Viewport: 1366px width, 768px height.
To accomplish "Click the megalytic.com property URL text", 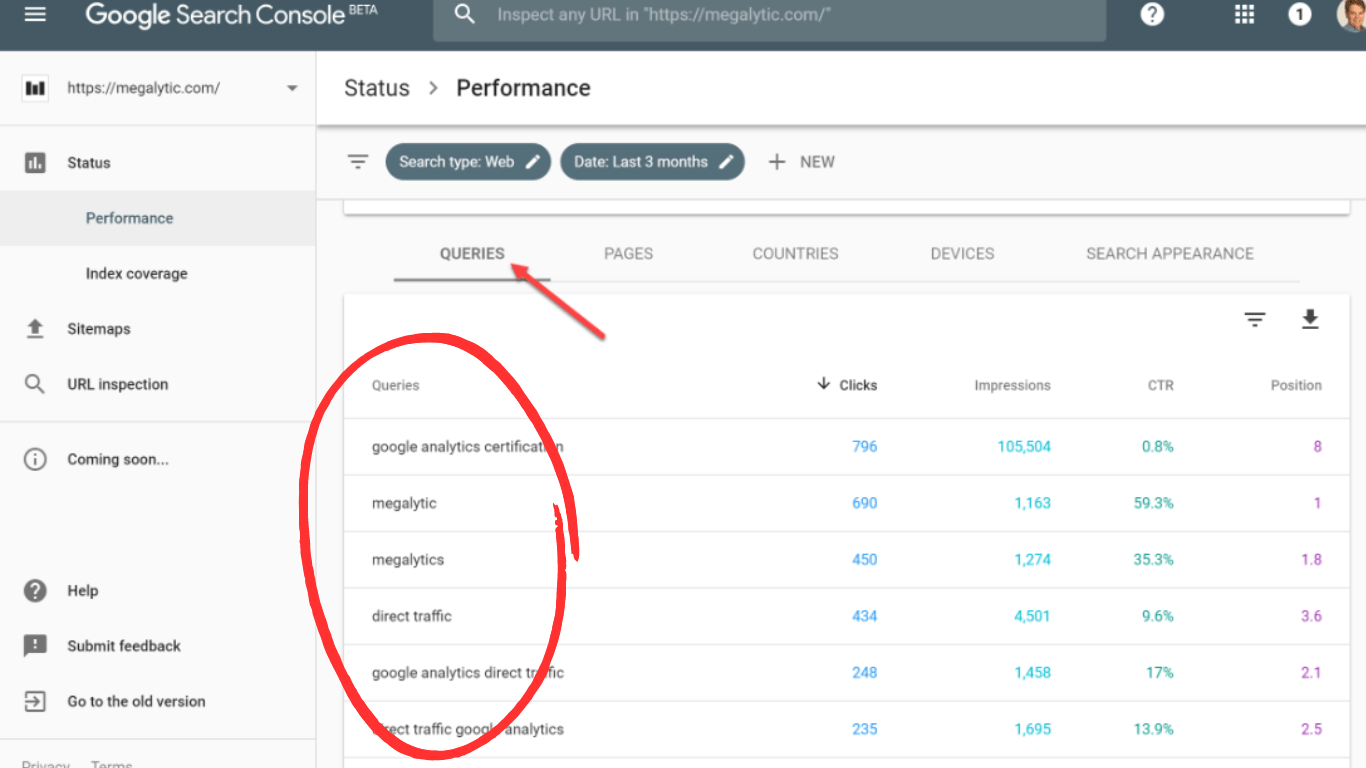I will [x=144, y=88].
